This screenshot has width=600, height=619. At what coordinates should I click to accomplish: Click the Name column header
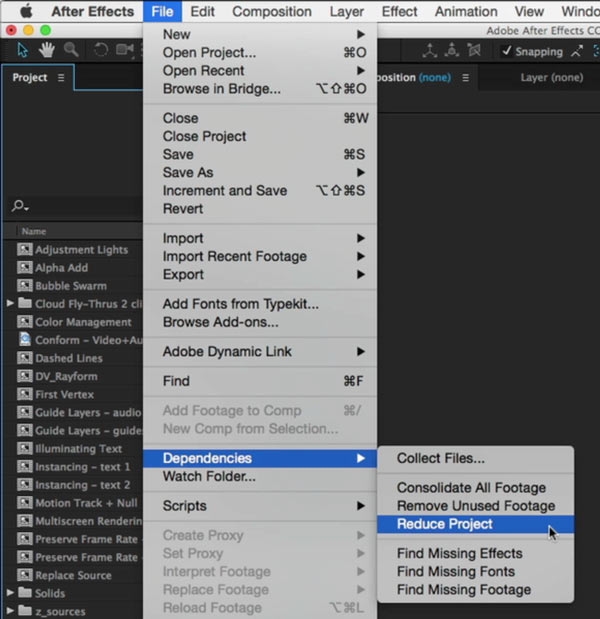[x=34, y=231]
